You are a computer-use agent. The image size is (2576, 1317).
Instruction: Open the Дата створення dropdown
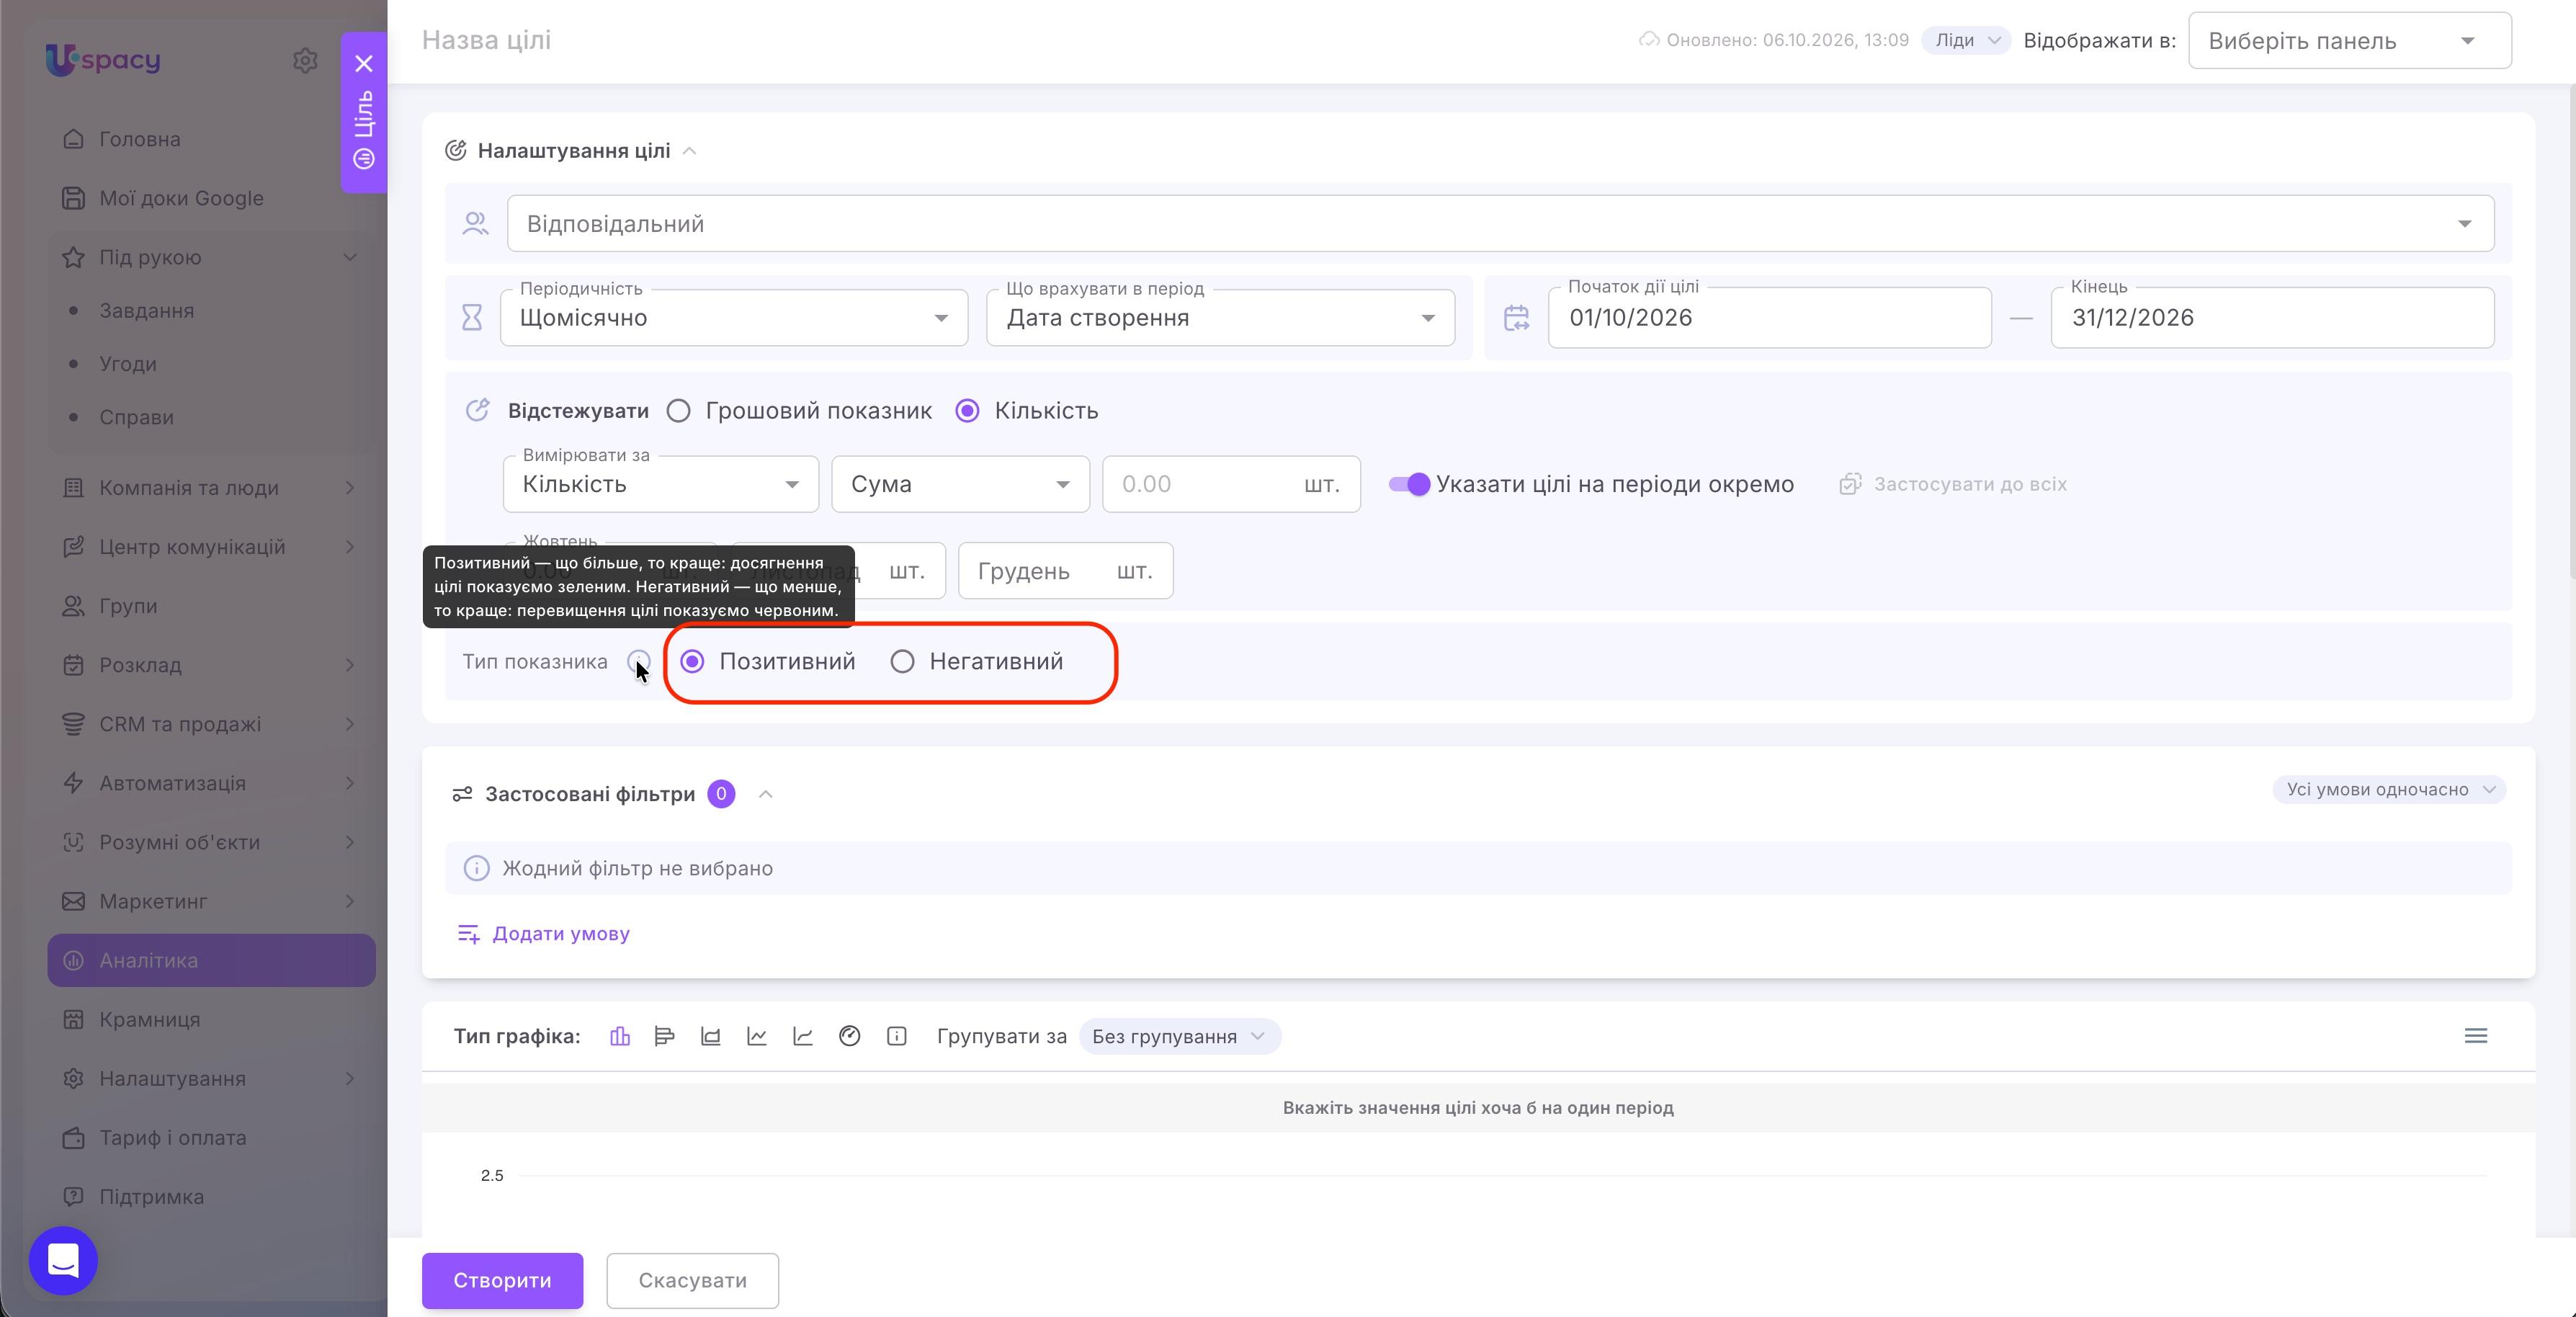click(x=1220, y=318)
